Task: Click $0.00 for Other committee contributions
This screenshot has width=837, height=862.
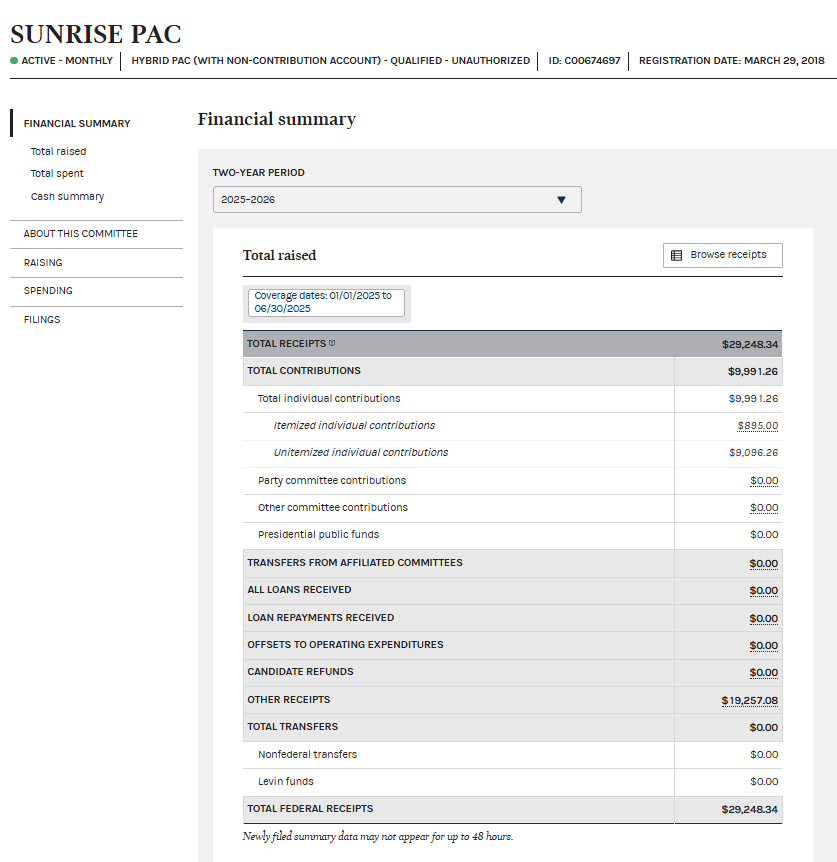Action: click(764, 507)
